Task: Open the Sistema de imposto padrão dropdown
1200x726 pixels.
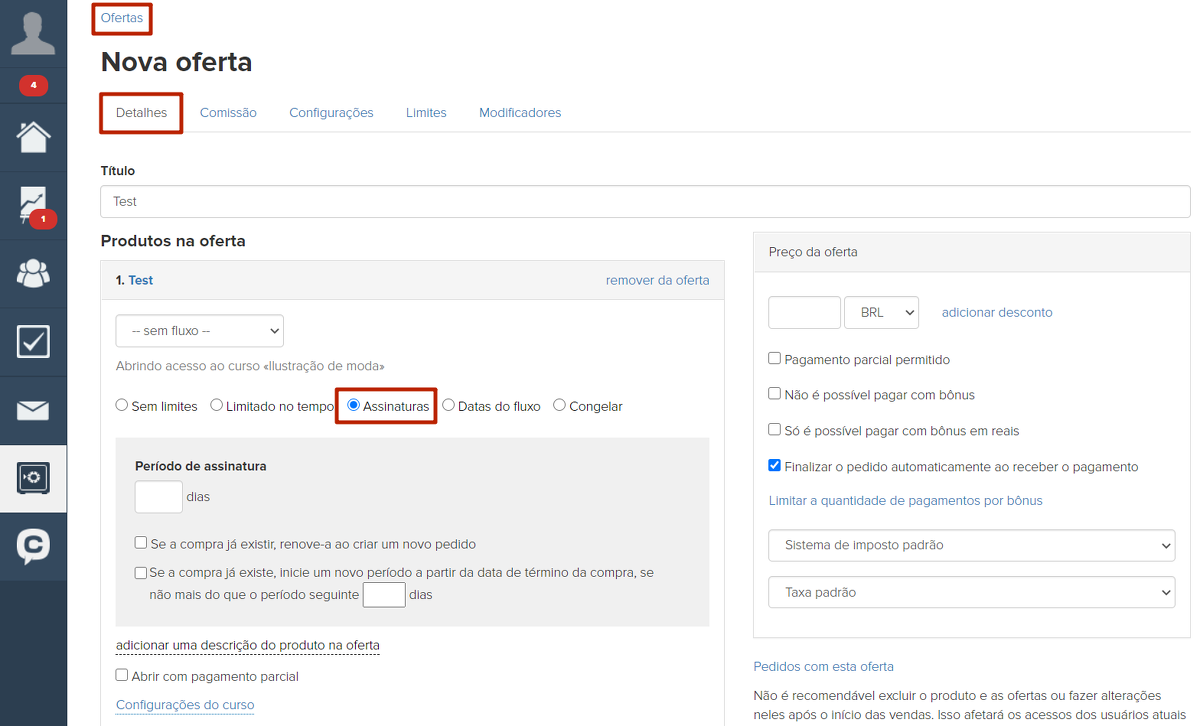Action: [971, 546]
